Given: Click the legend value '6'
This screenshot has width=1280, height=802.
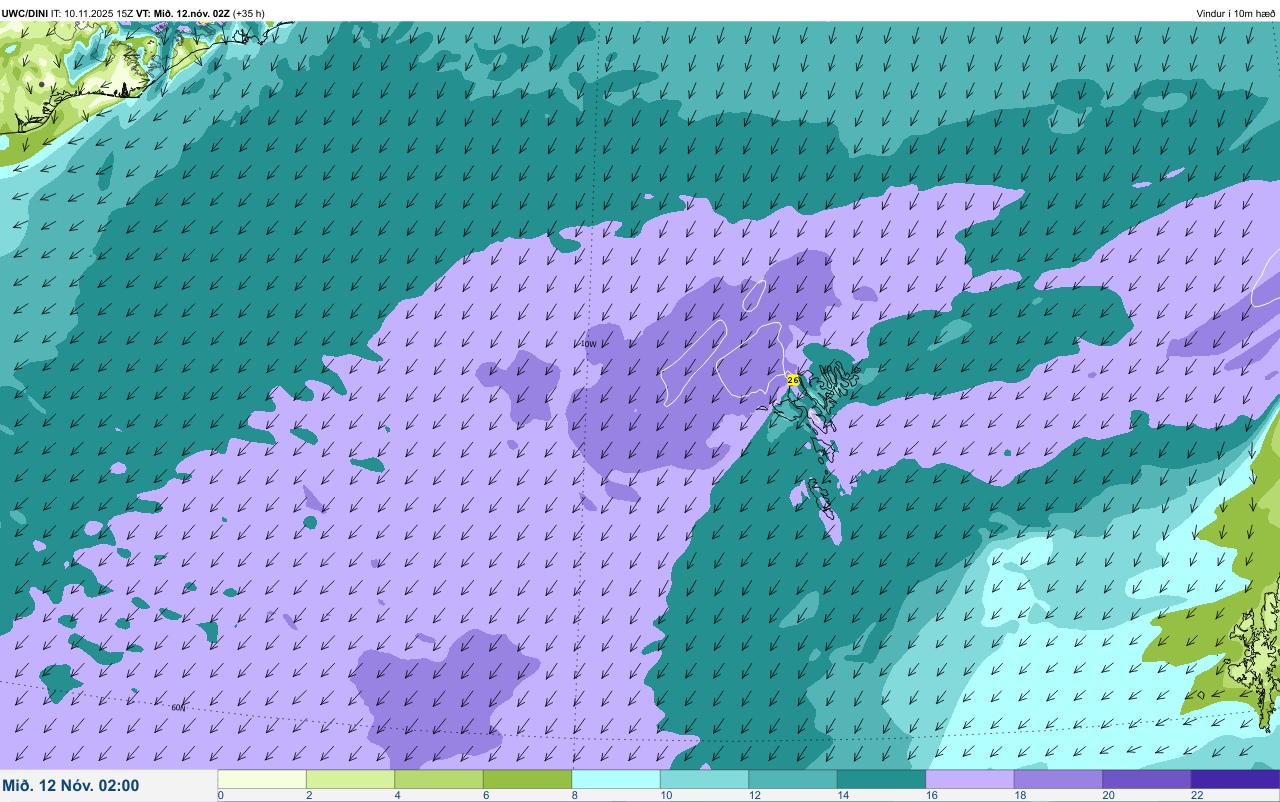Looking at the screenshot, I should click(486, 795).
